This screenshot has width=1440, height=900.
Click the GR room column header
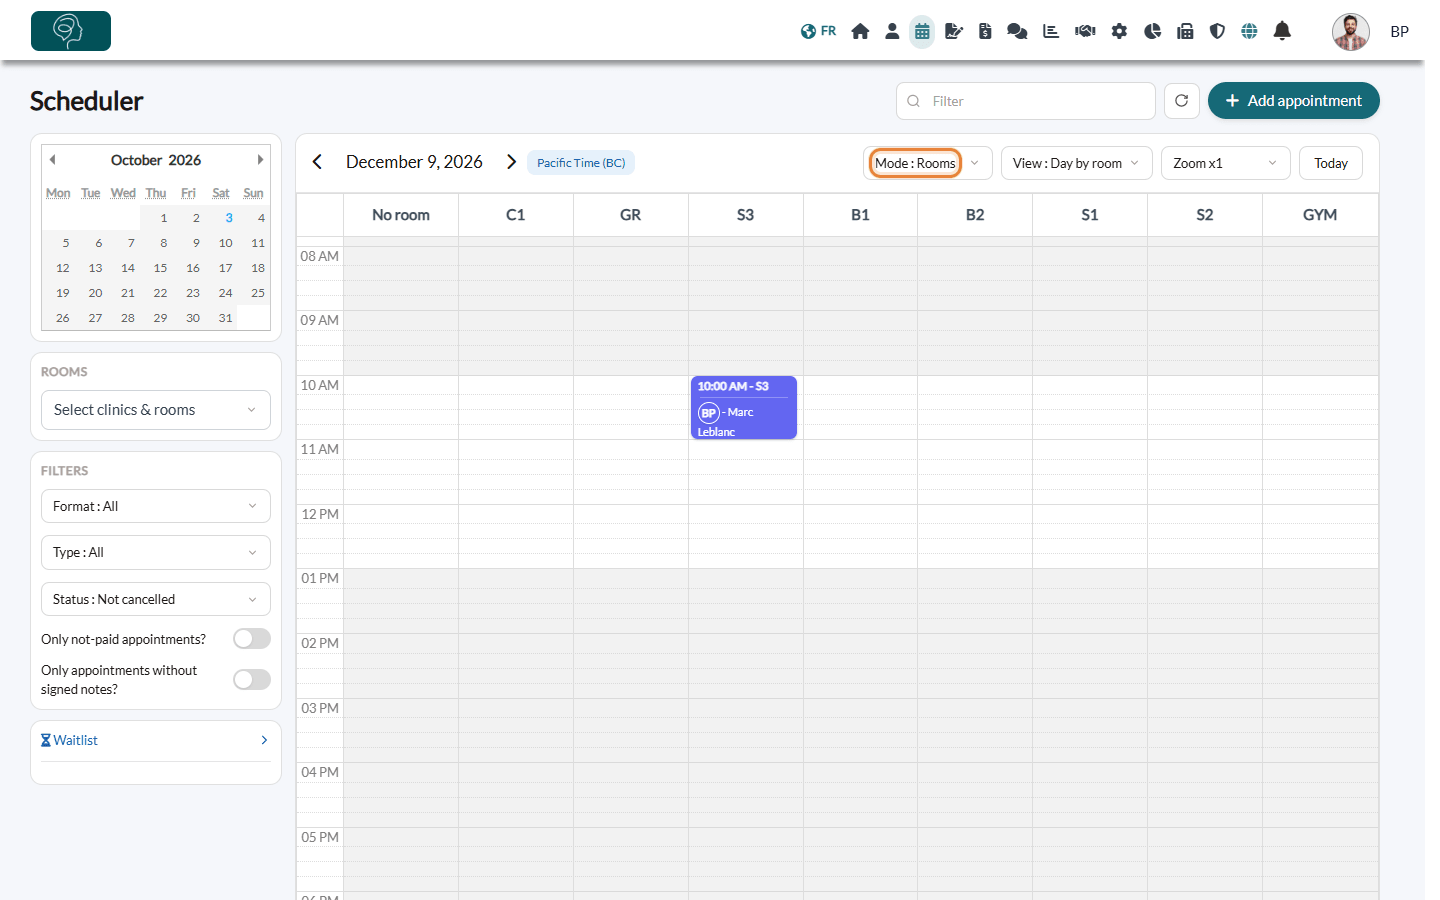tap(631, 215)
